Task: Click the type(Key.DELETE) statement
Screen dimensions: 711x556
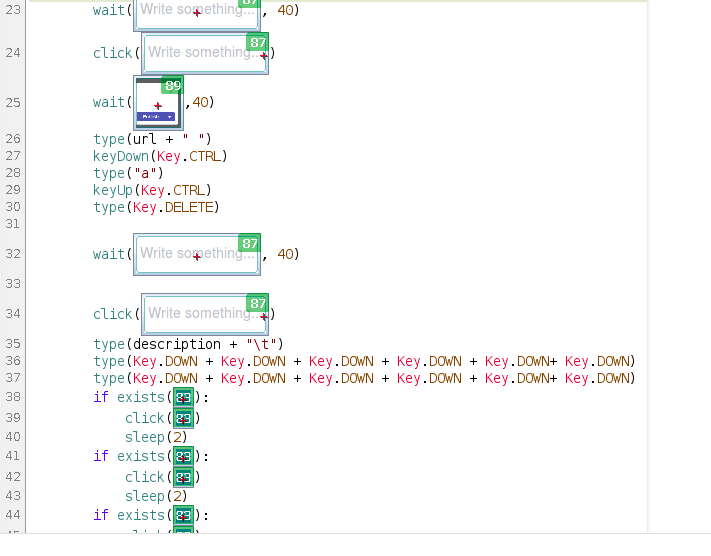Action: (156, 207)
